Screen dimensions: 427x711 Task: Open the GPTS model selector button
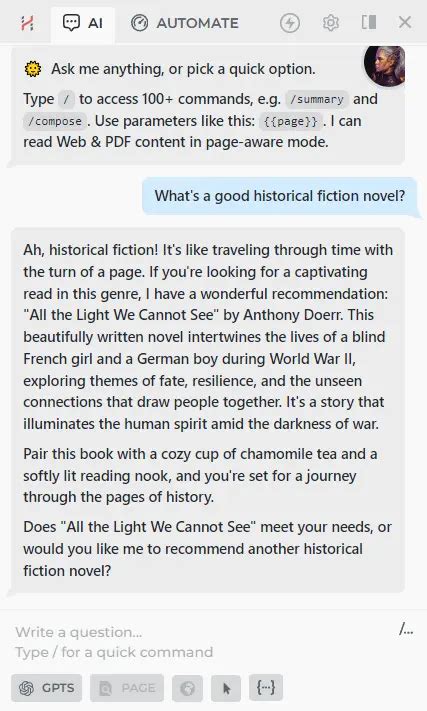(x=47, y=688)
